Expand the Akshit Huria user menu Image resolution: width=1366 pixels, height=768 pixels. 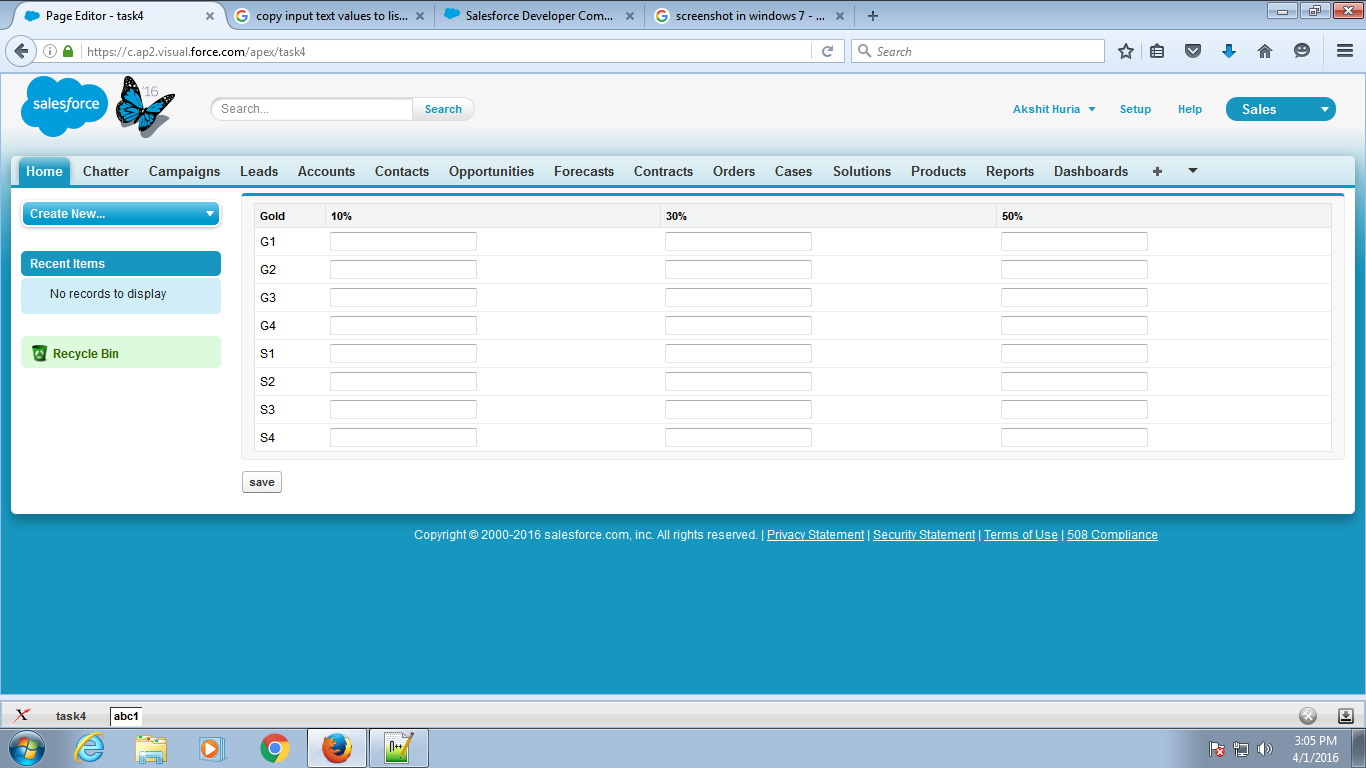click(x=1054, y=109)
